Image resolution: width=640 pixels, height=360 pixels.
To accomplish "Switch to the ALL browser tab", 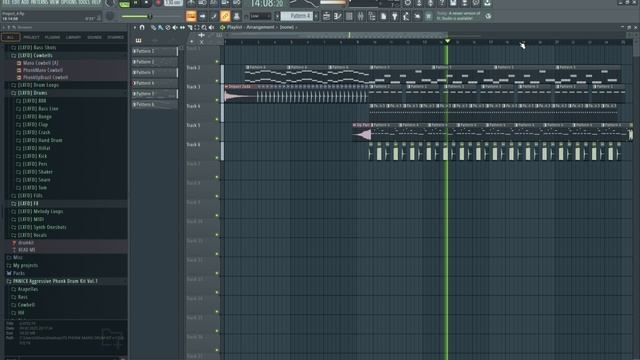I will pos(10,37).
